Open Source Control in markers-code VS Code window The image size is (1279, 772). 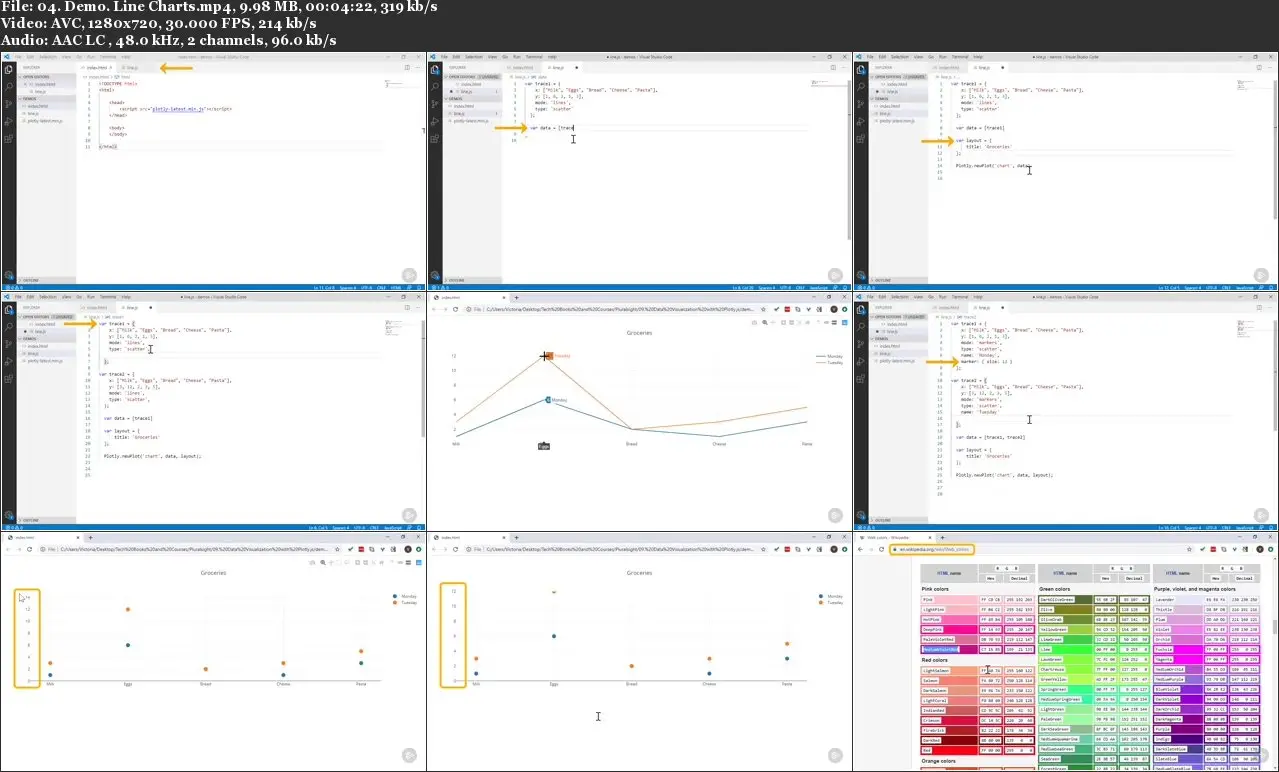tap(860, 345)
